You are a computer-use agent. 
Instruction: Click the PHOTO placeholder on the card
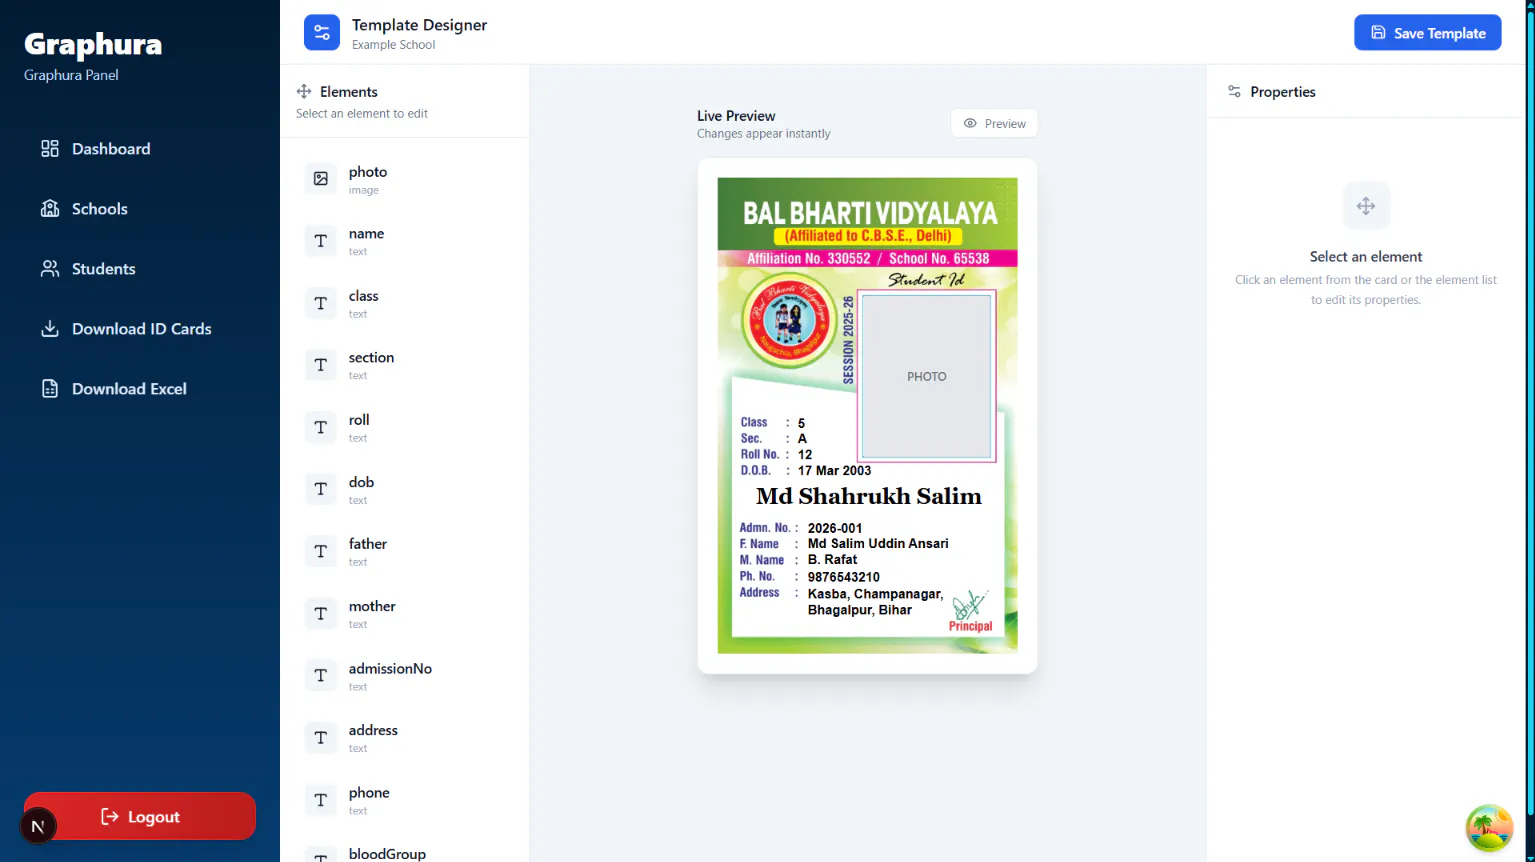coord(927,376)
